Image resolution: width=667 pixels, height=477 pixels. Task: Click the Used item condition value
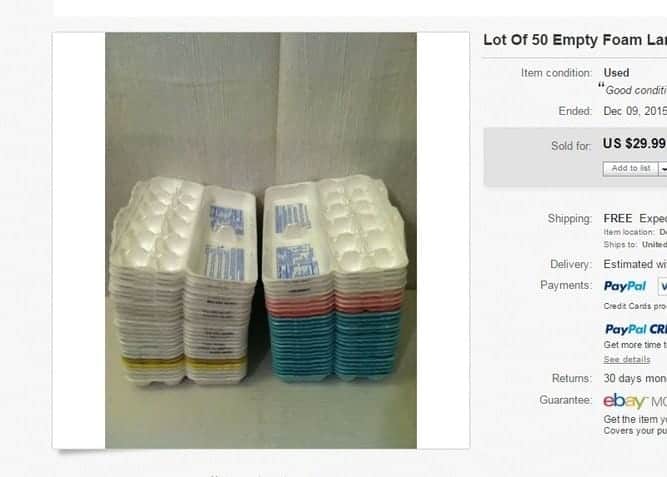pyautogui.click(x=616, y=73)
